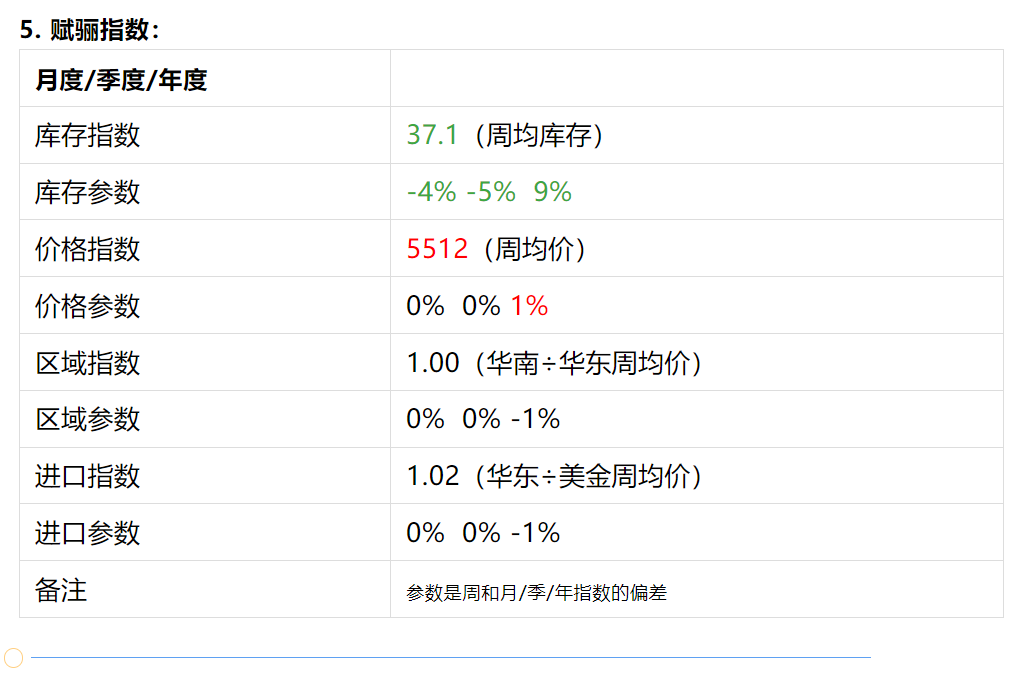Click the "备注" row label
The width and height of the screenshot is (1027, 689).
[x=61, y=591]
